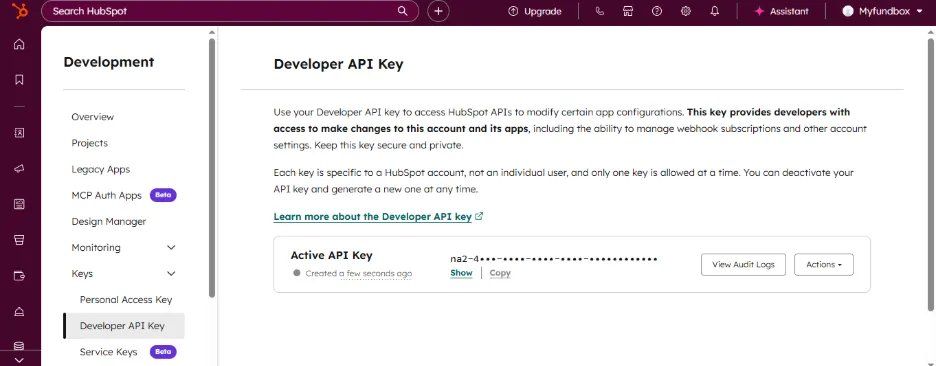936x366 pixels.
Task: Select Personal Access Key menu item
Action: tap(126, 300)
